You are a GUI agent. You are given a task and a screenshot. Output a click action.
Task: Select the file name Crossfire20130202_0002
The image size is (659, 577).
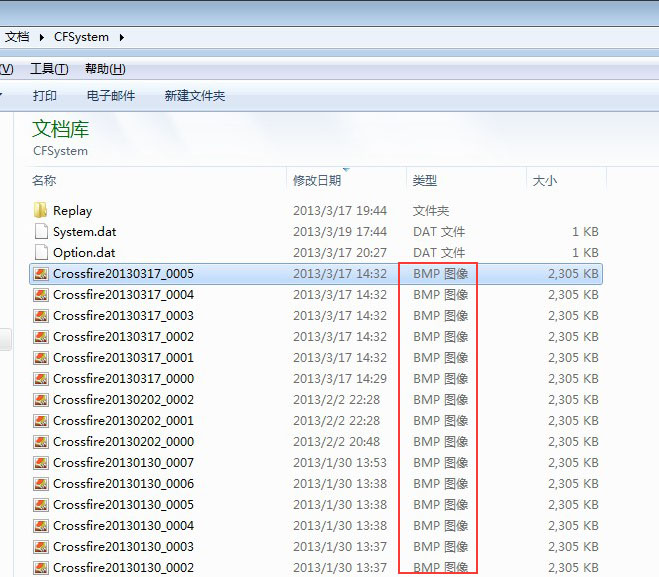point(124,400)
